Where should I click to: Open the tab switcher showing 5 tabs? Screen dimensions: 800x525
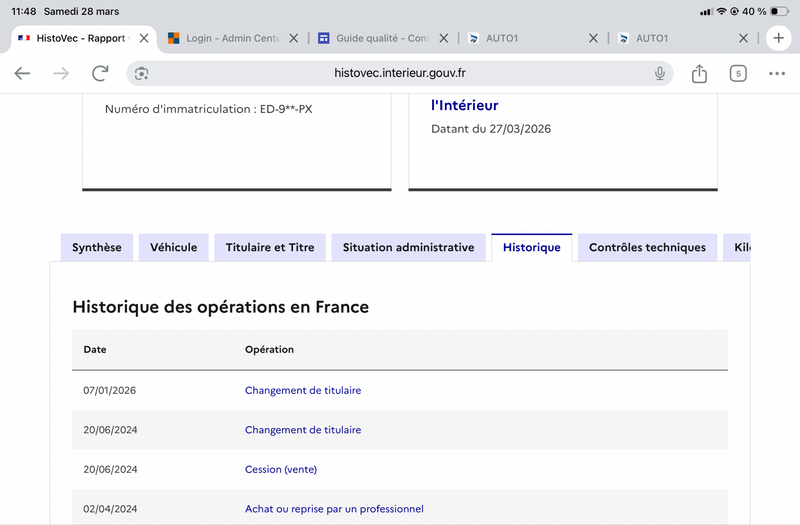point(738,74)
